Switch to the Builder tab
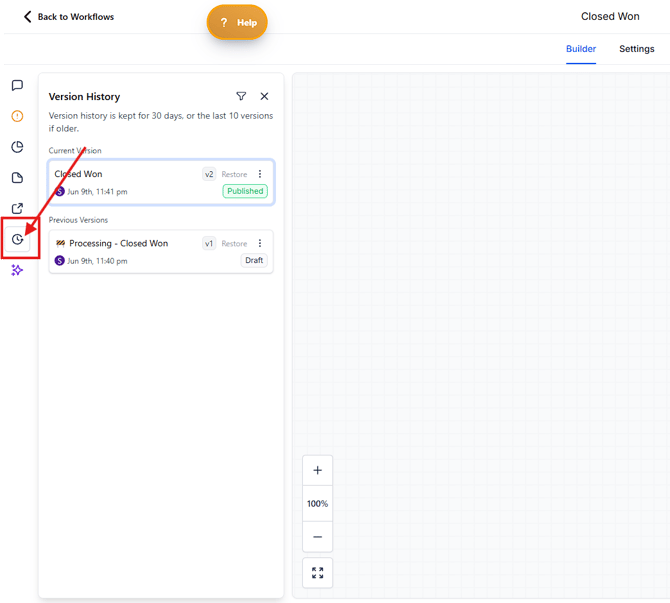This screenshot has width=670, height=603. pos(581,49)
